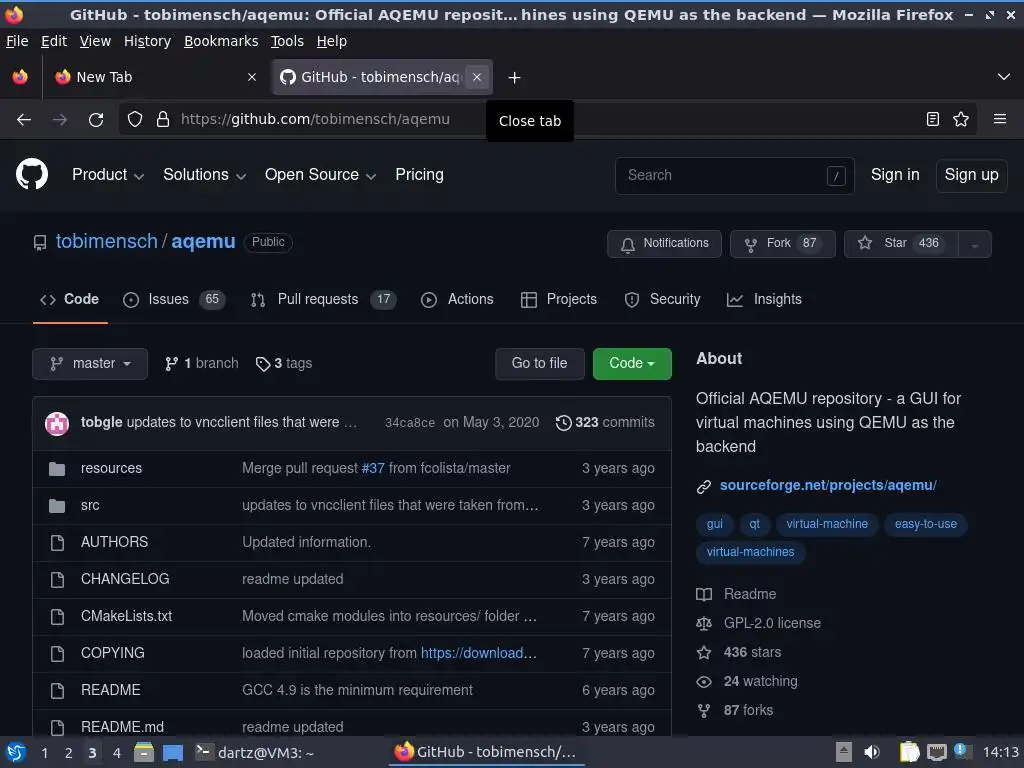
Task: Click the tray clipboard icon
Action: (x=909, y=752)
